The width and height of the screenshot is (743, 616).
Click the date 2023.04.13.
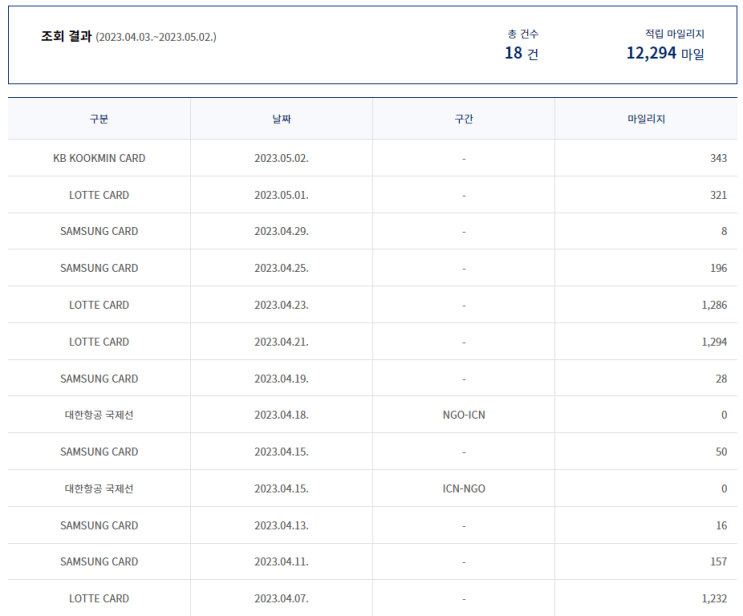[x=281, y=526]
